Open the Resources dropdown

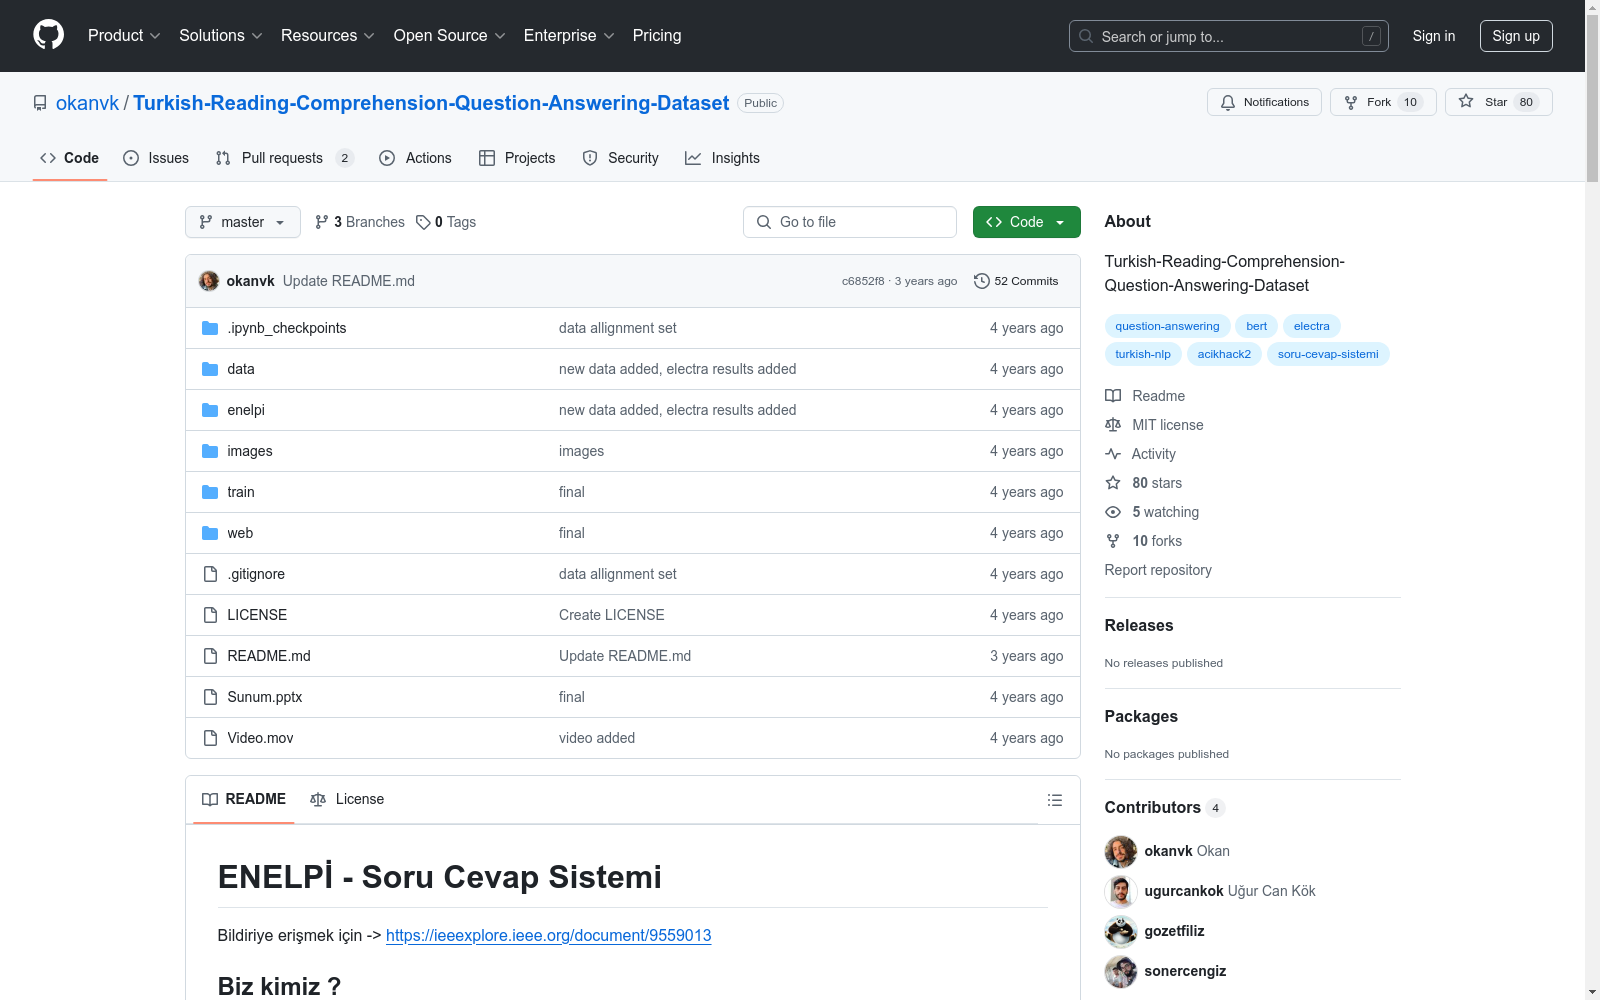click(328, 36)
